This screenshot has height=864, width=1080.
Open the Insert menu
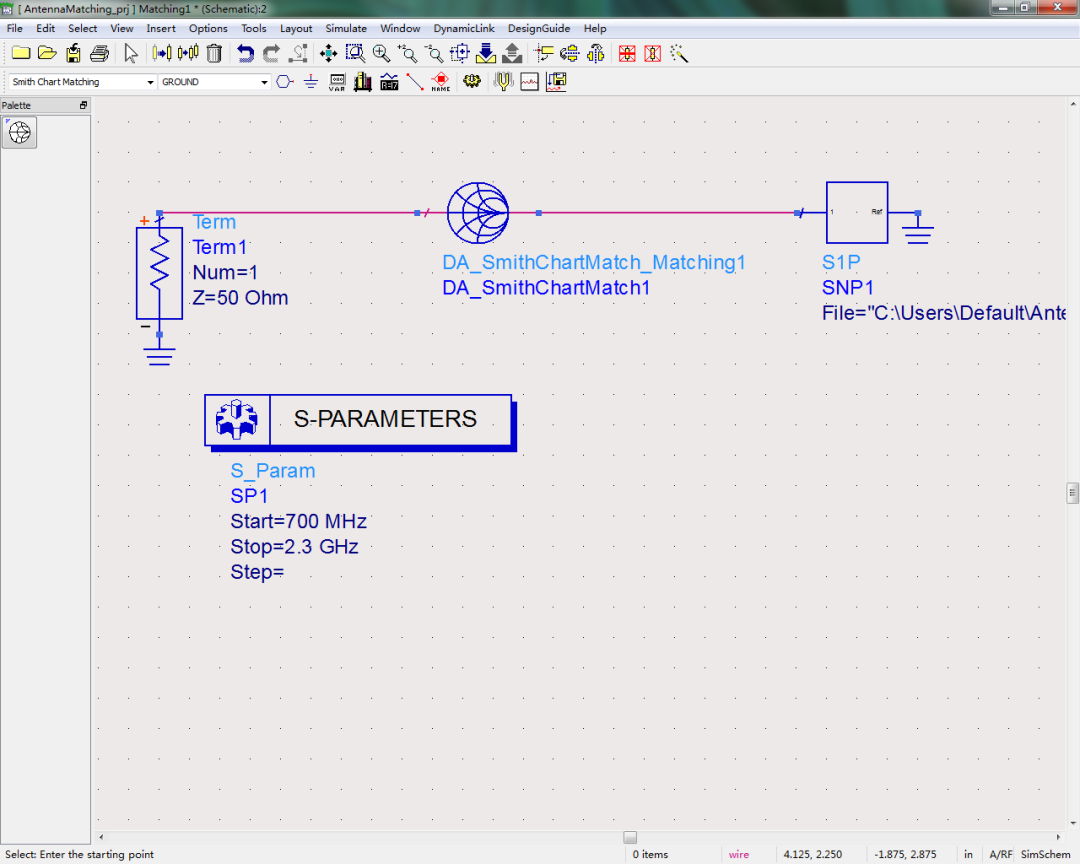tap(161, 28)
